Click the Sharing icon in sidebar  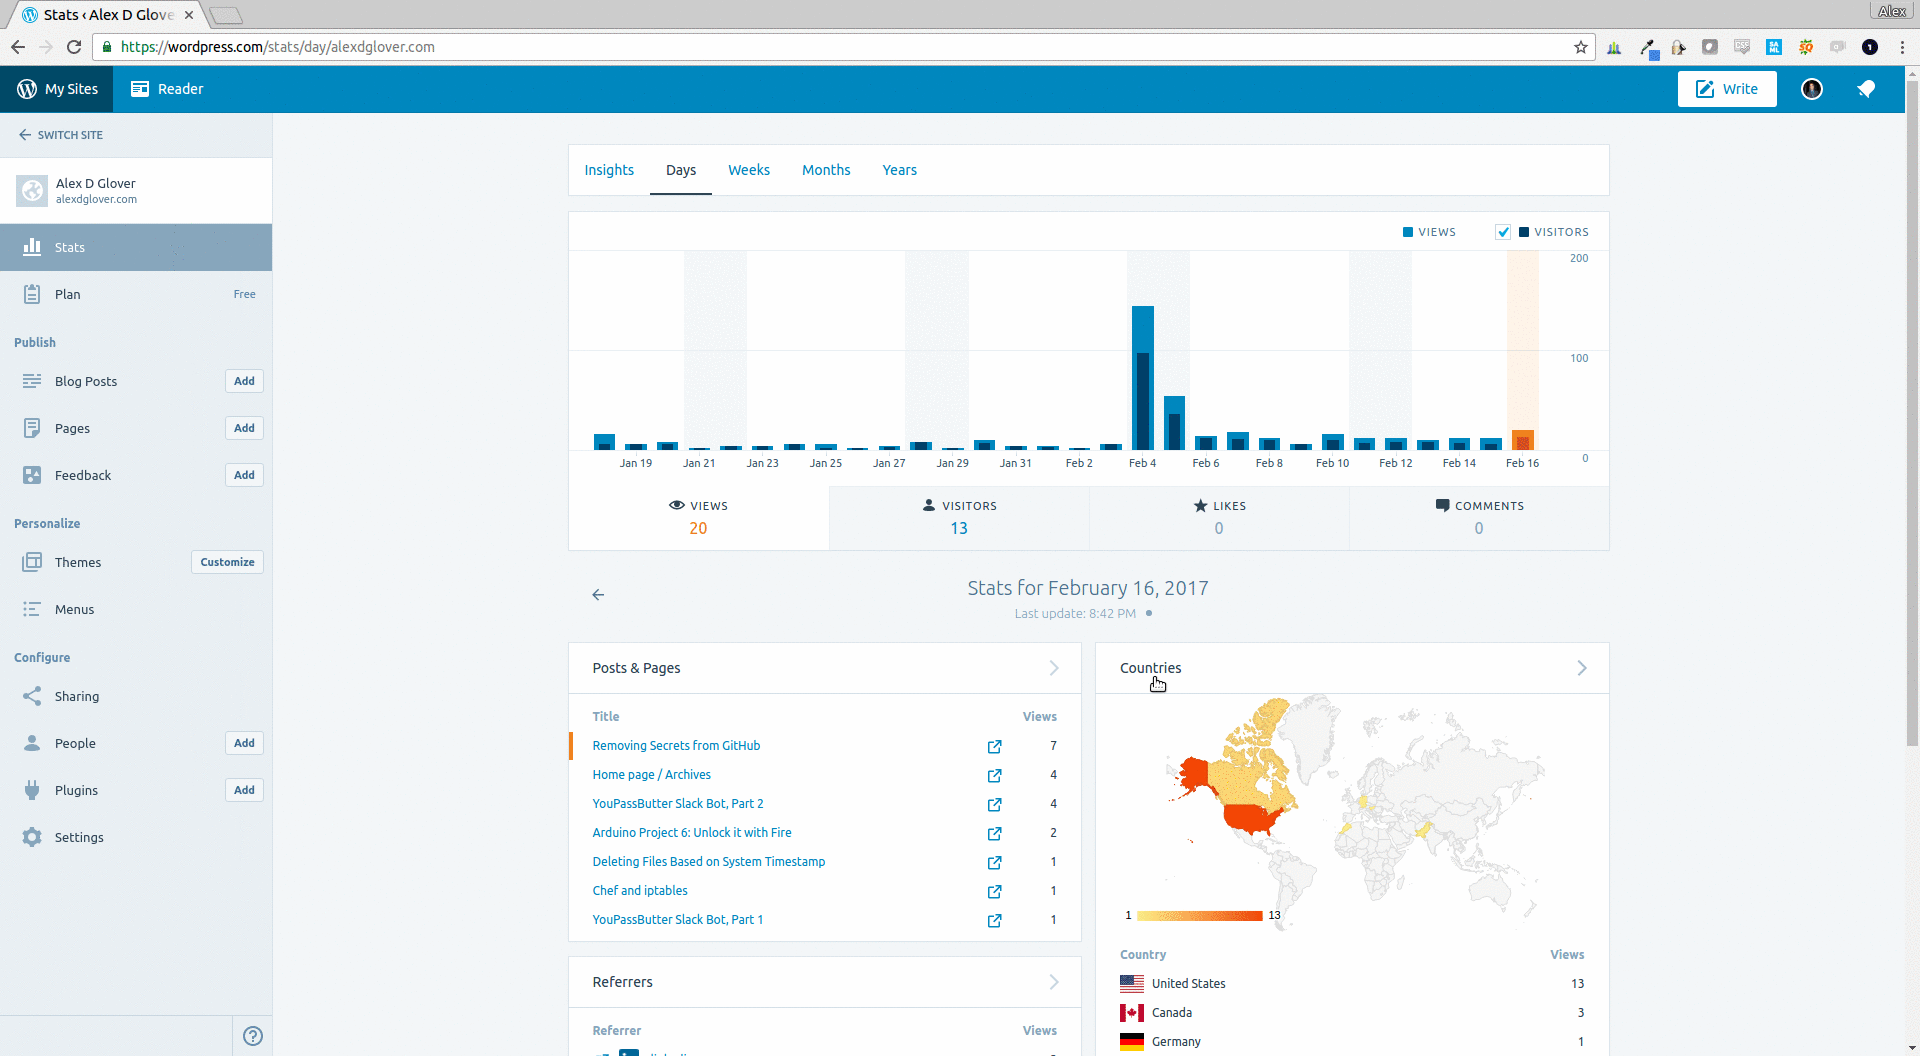tap(32, 696)
